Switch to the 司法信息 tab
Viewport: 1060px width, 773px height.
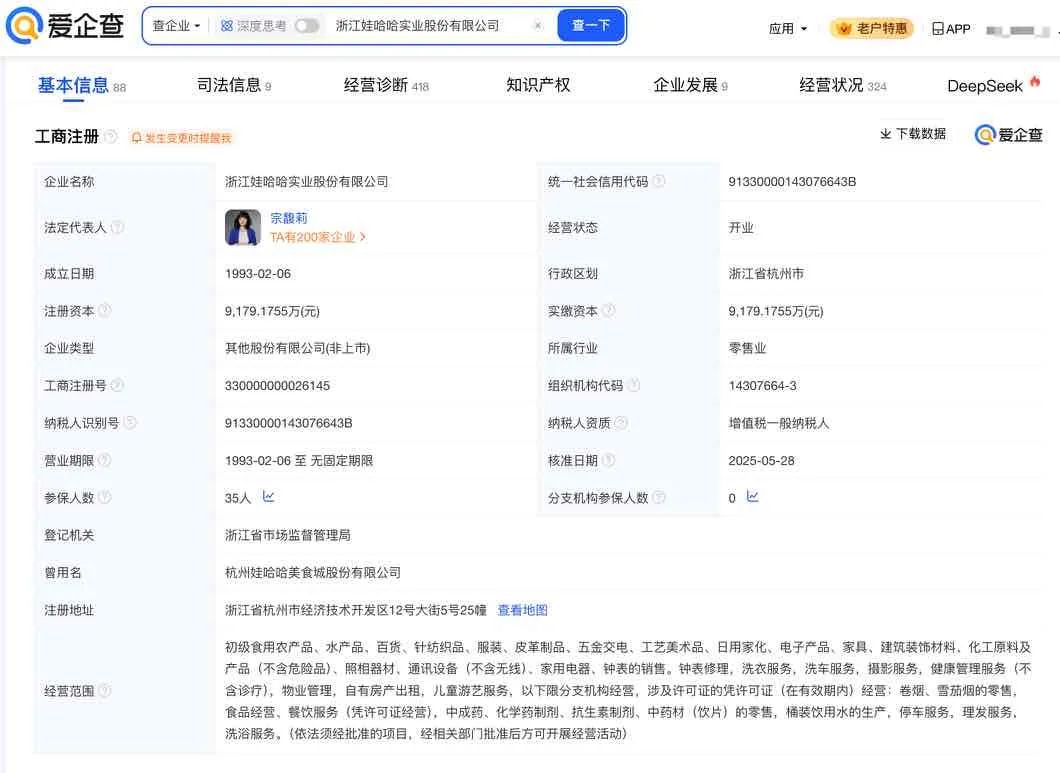click(x=234, y=84)
